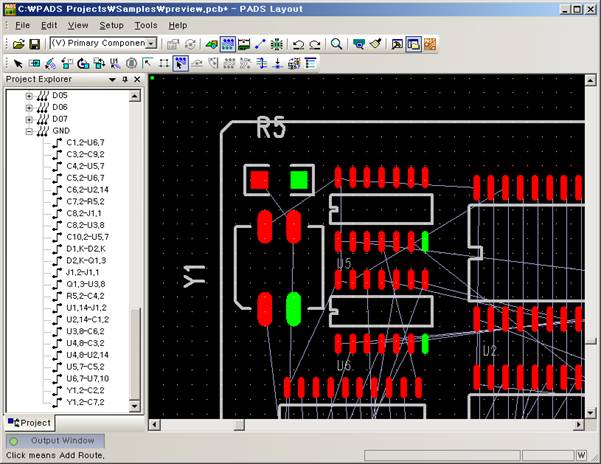Open the Setup menu
This screenshot has width=601, height=464.
[x=112, y=25]
